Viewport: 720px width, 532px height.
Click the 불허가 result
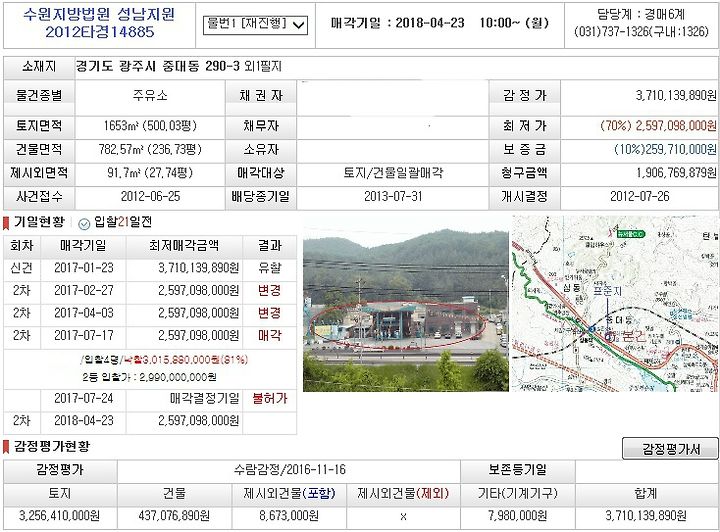point(270,398)
